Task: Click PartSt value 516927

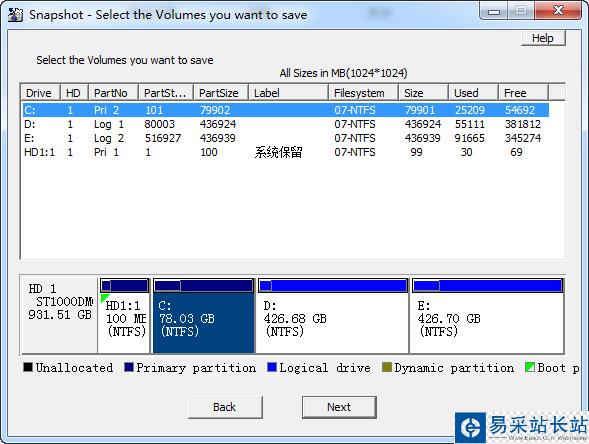Action: coord(163,138)
